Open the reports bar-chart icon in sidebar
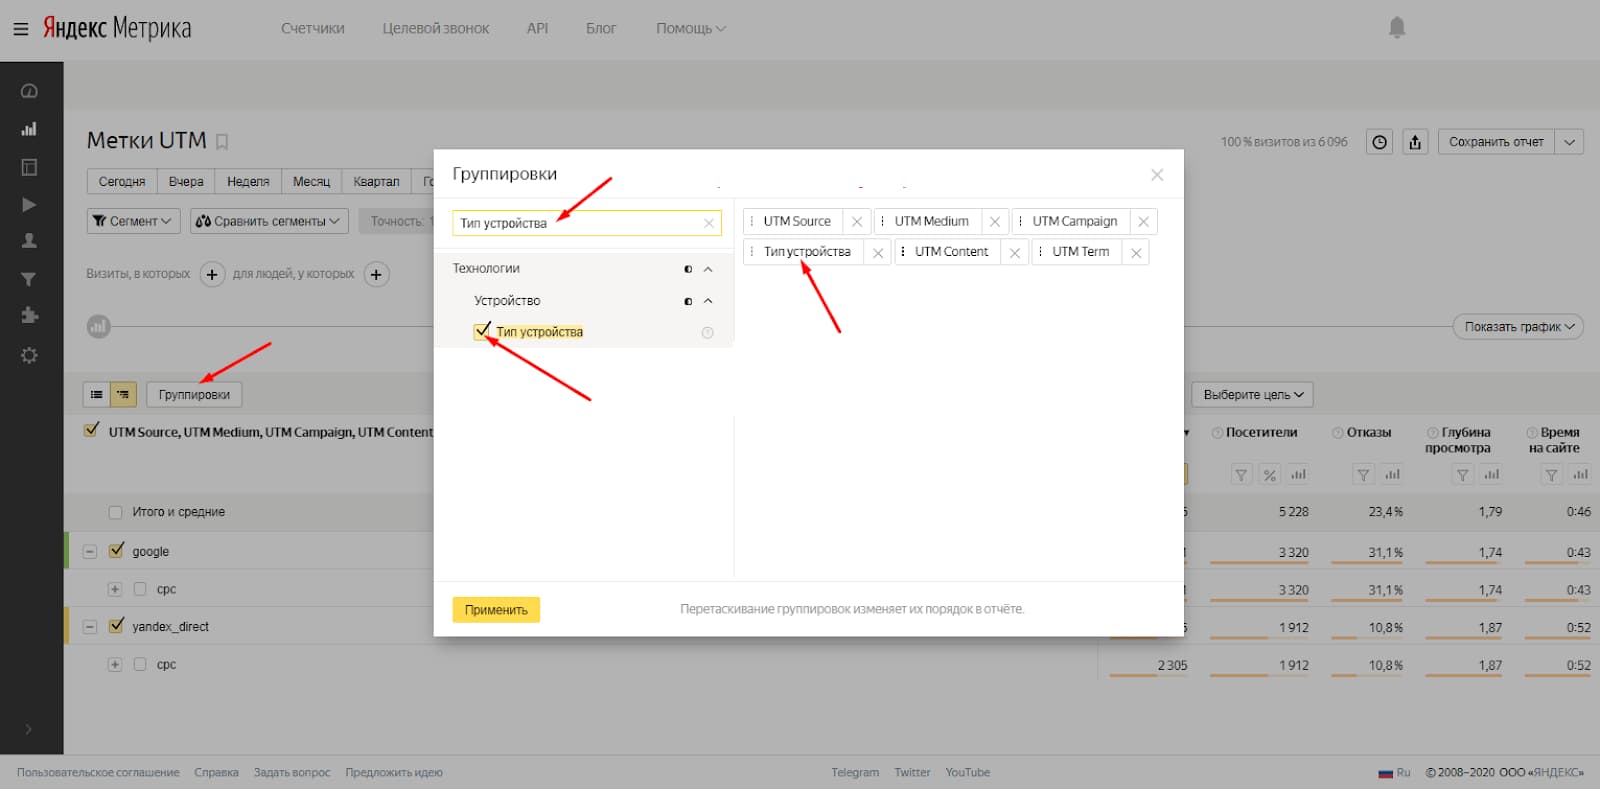1600x789 pixels. point(29,129)
